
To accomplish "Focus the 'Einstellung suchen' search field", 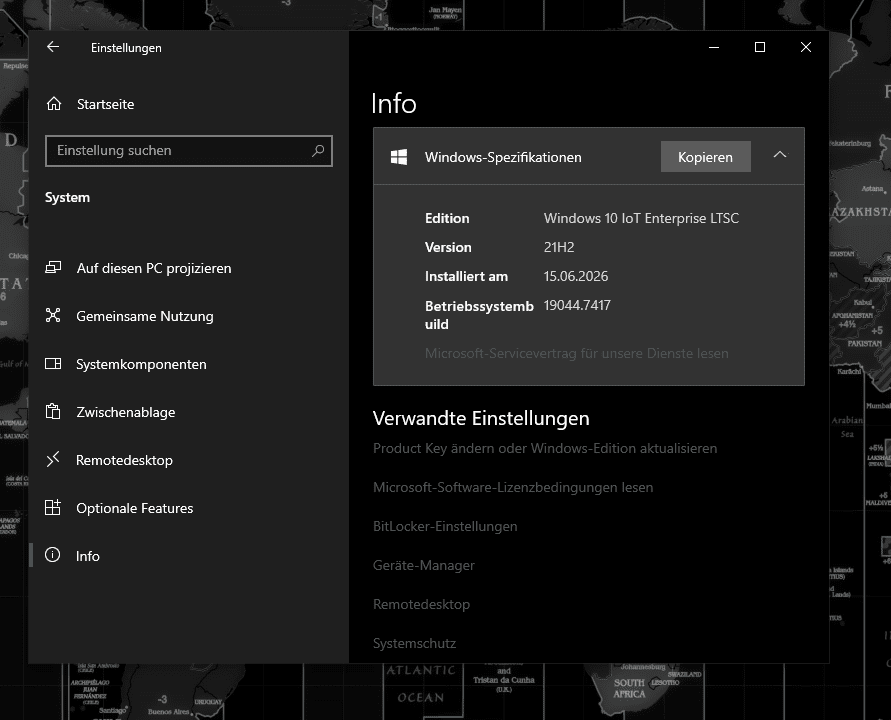I will (189, 151).
